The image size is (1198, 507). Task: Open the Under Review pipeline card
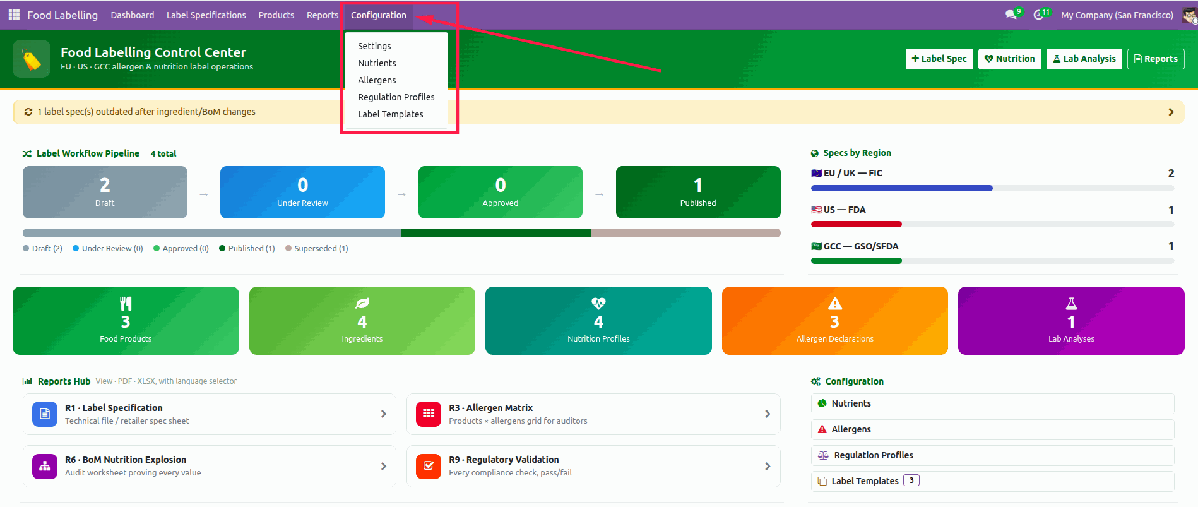(x=303, y=192)
